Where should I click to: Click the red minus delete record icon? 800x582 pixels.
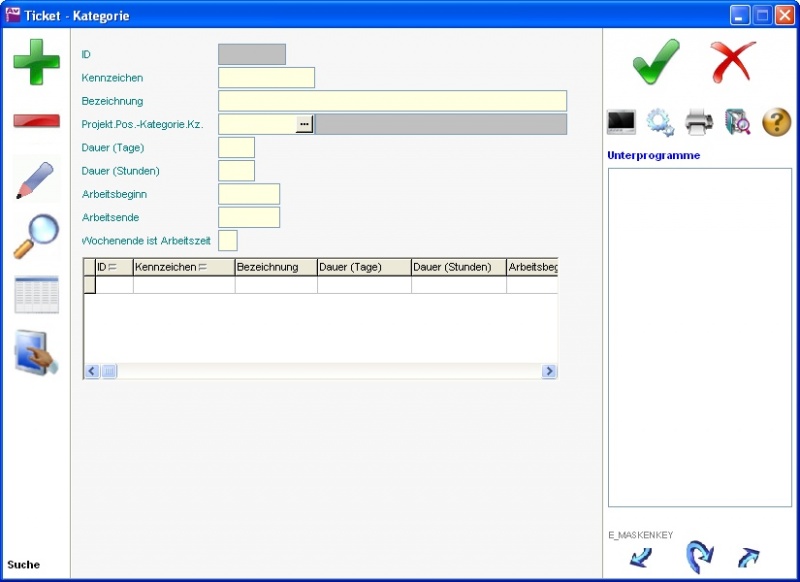[x=36, y=121]
